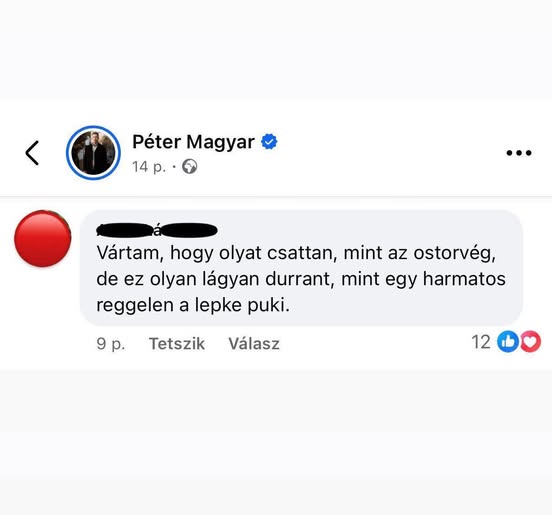552x515 pixels.
Task: Open the Péter Magyar name link
Action: 193,142
